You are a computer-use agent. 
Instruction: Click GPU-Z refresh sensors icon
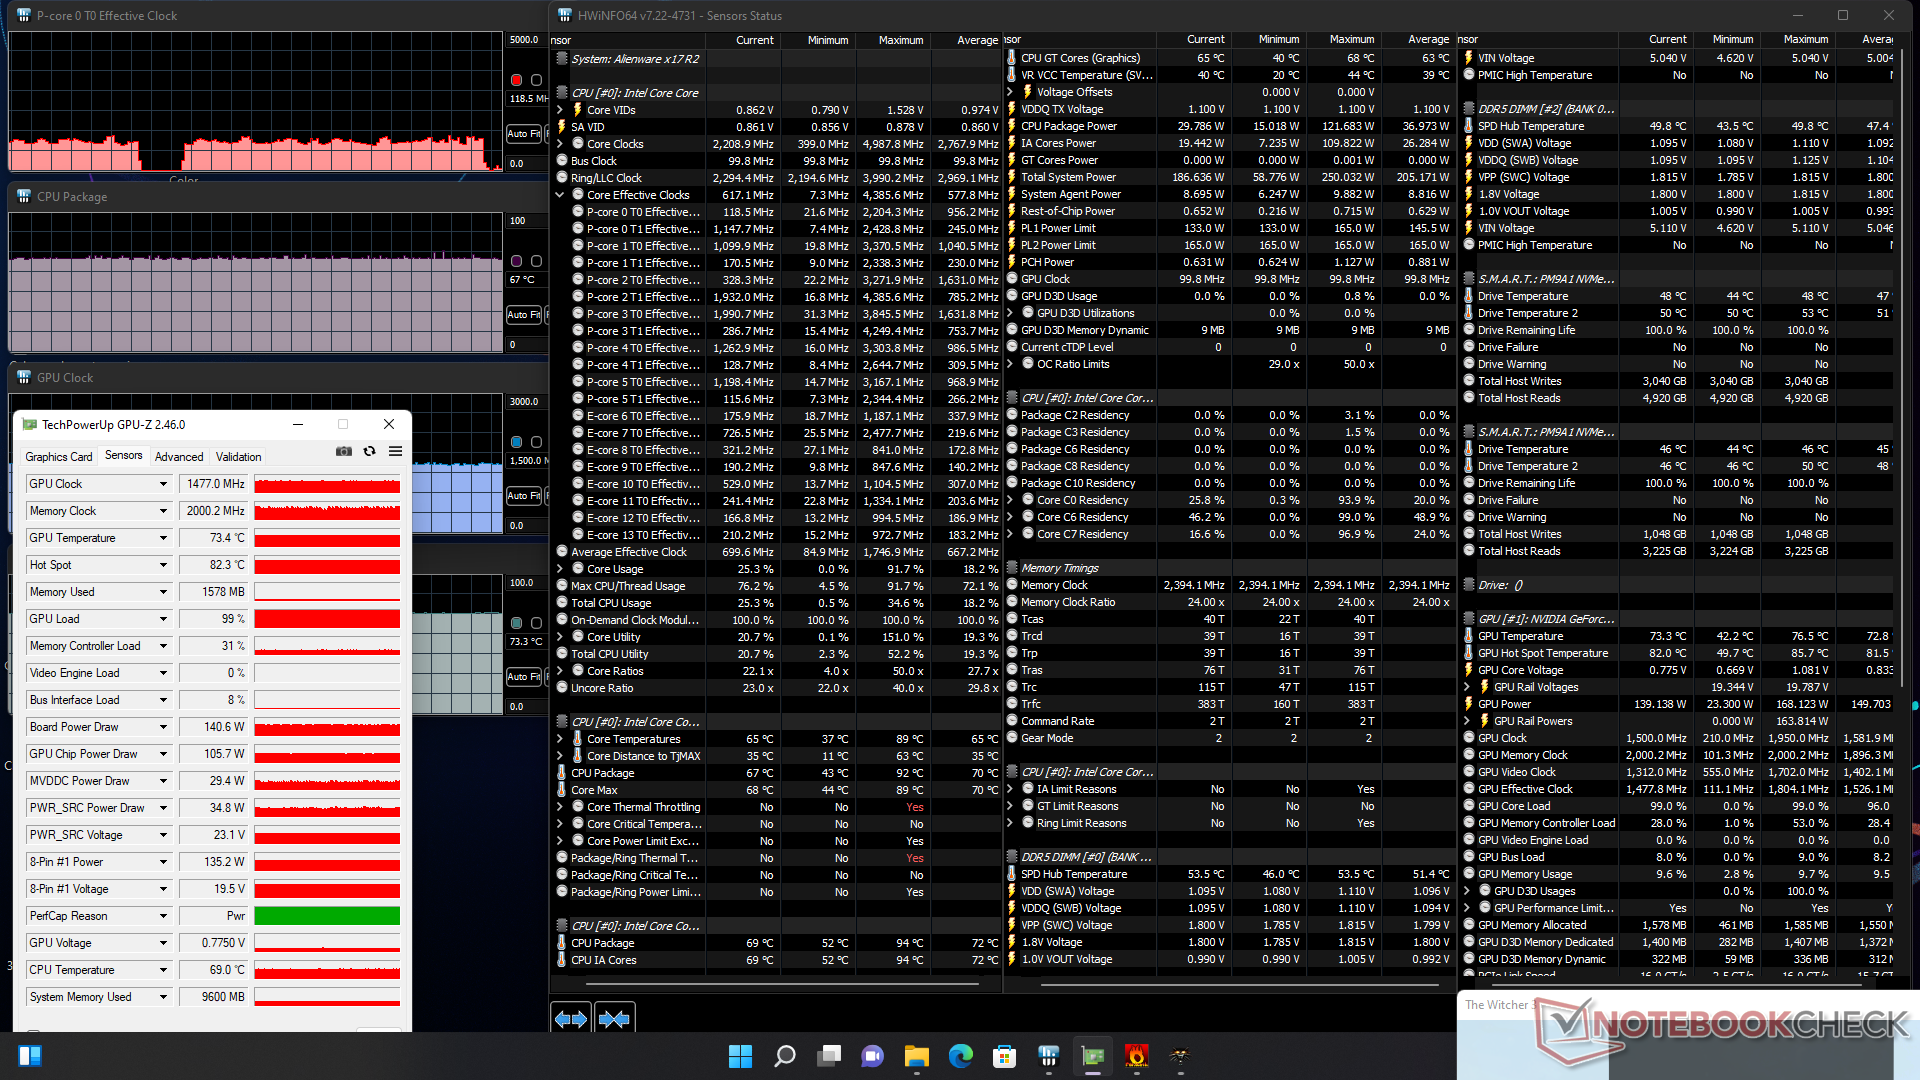[x=369, y=452]
